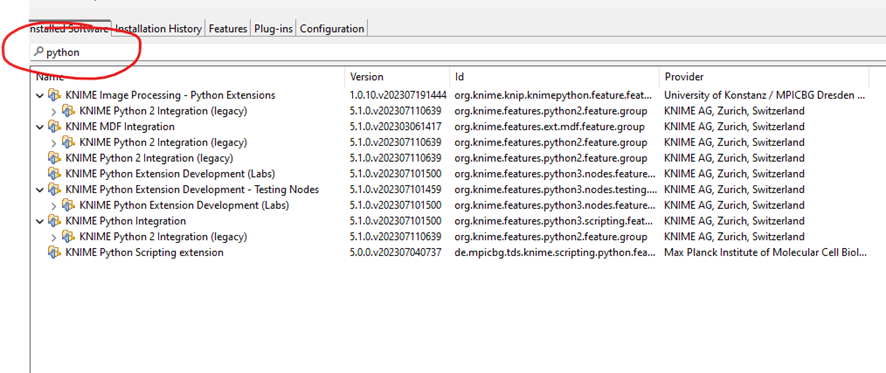Open the Installation History tab

tap(159, 28)
